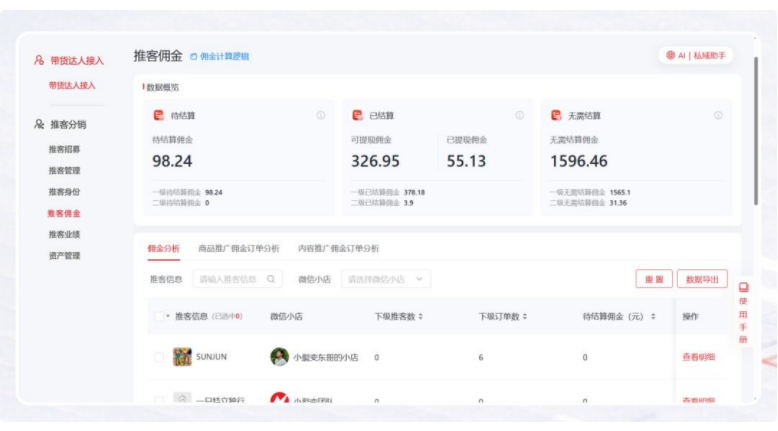Focus the 请输入推客信息 search field

click(x=238, y=279)
